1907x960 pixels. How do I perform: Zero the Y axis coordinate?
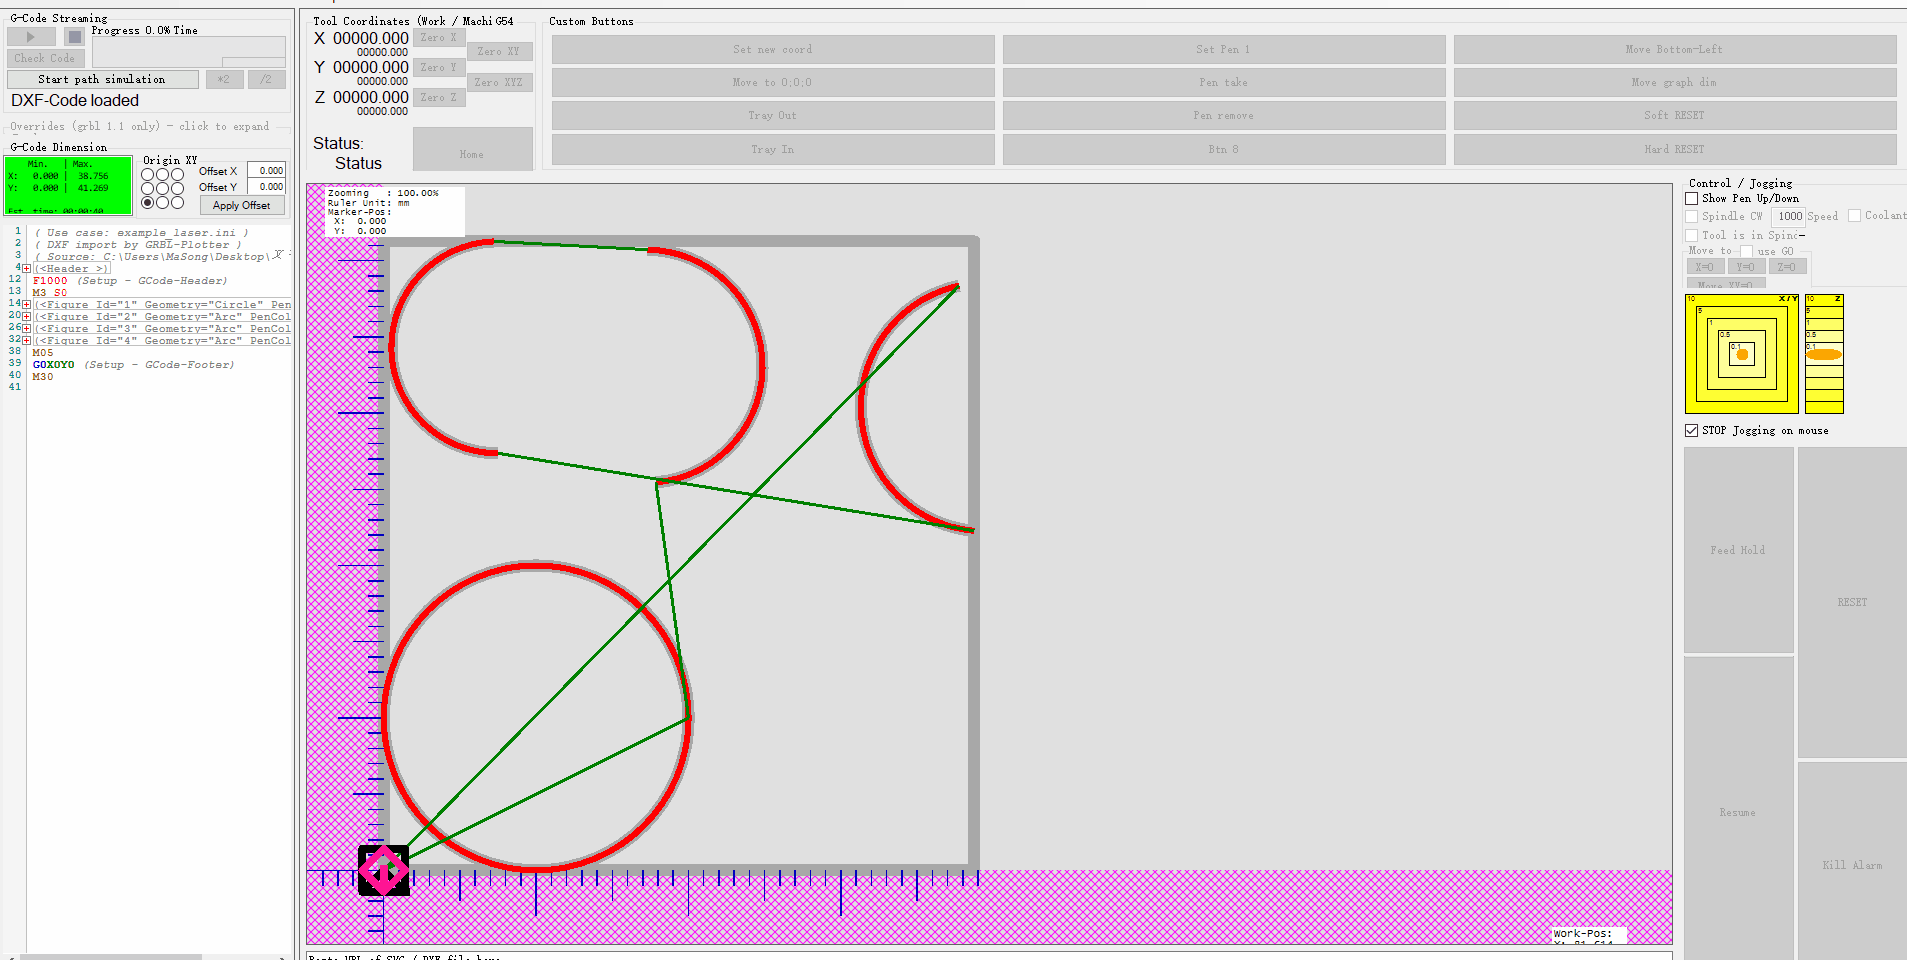[x=438, y=67]
